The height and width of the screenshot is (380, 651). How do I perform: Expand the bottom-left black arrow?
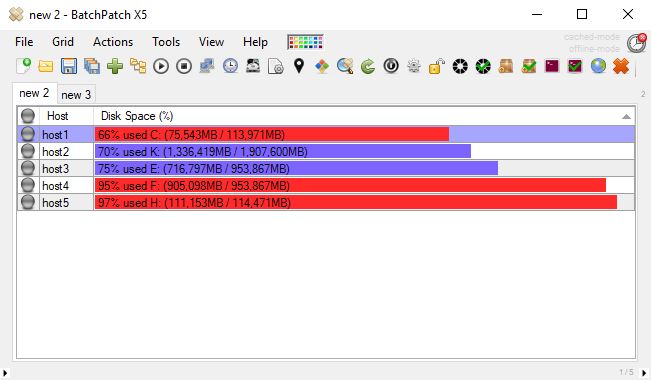5,373
